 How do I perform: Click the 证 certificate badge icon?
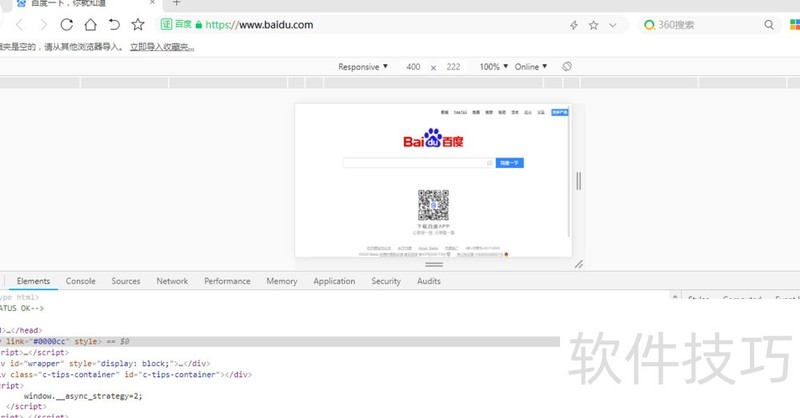(166, 24)
